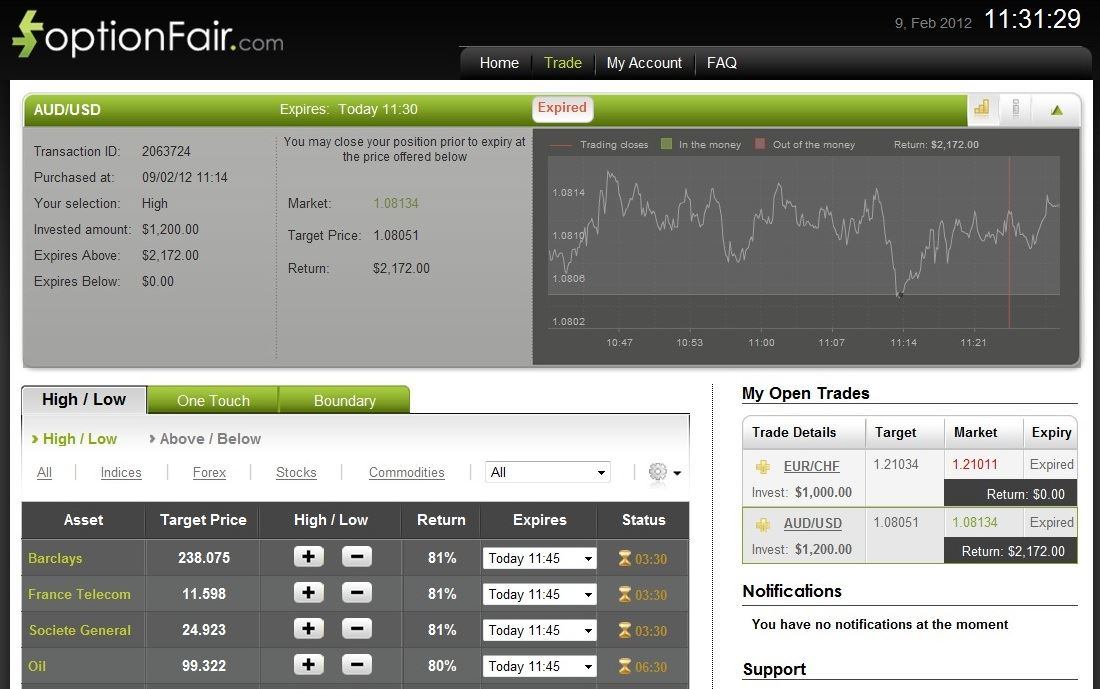This screenshot has height=689, width=1100.
Task: Open the Expires dropdown for Societe General
Action: click(x=539, y=630)
